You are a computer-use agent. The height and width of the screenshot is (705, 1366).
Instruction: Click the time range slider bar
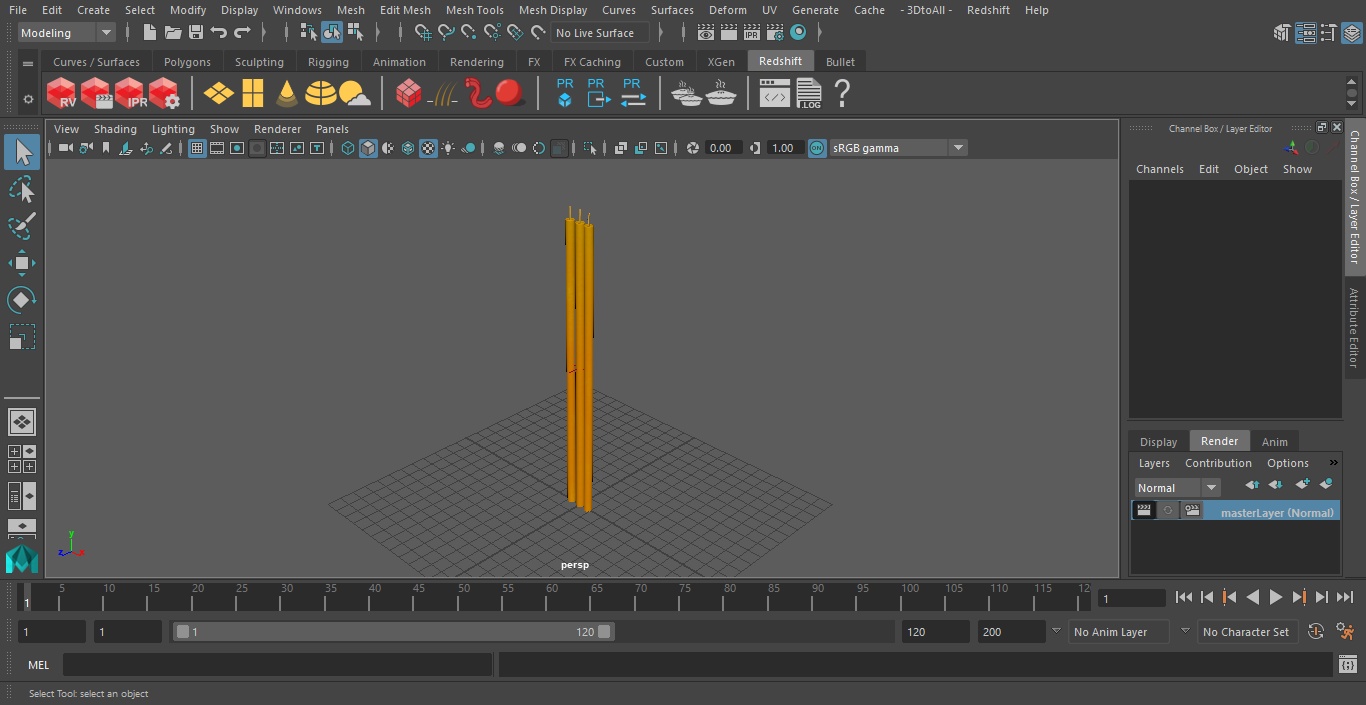point(393,632)
